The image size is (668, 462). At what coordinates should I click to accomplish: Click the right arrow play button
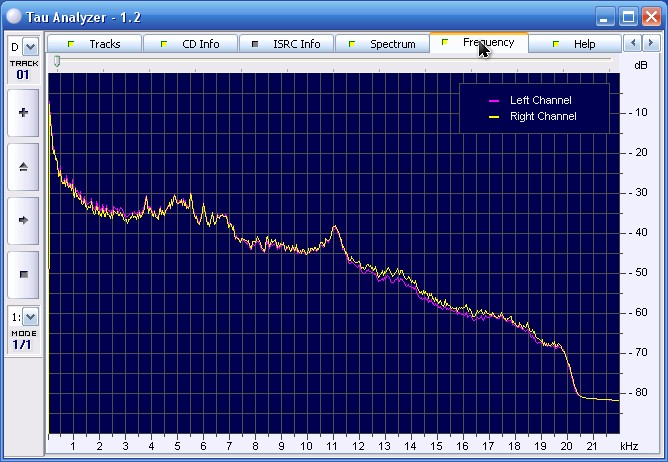(23, 220)
